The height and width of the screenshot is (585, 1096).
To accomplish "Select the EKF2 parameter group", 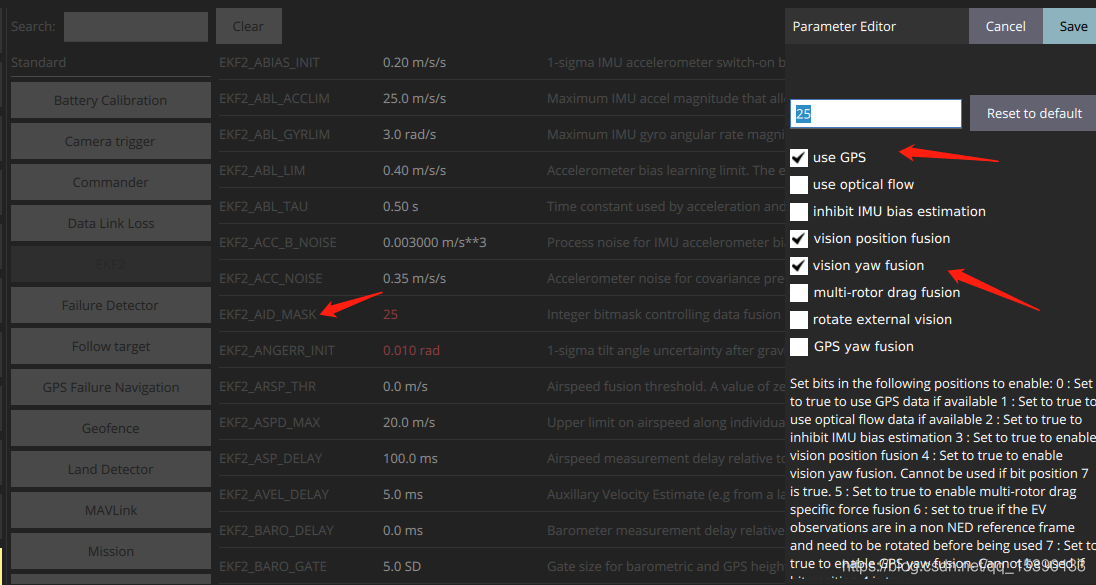I will (110, 264).
